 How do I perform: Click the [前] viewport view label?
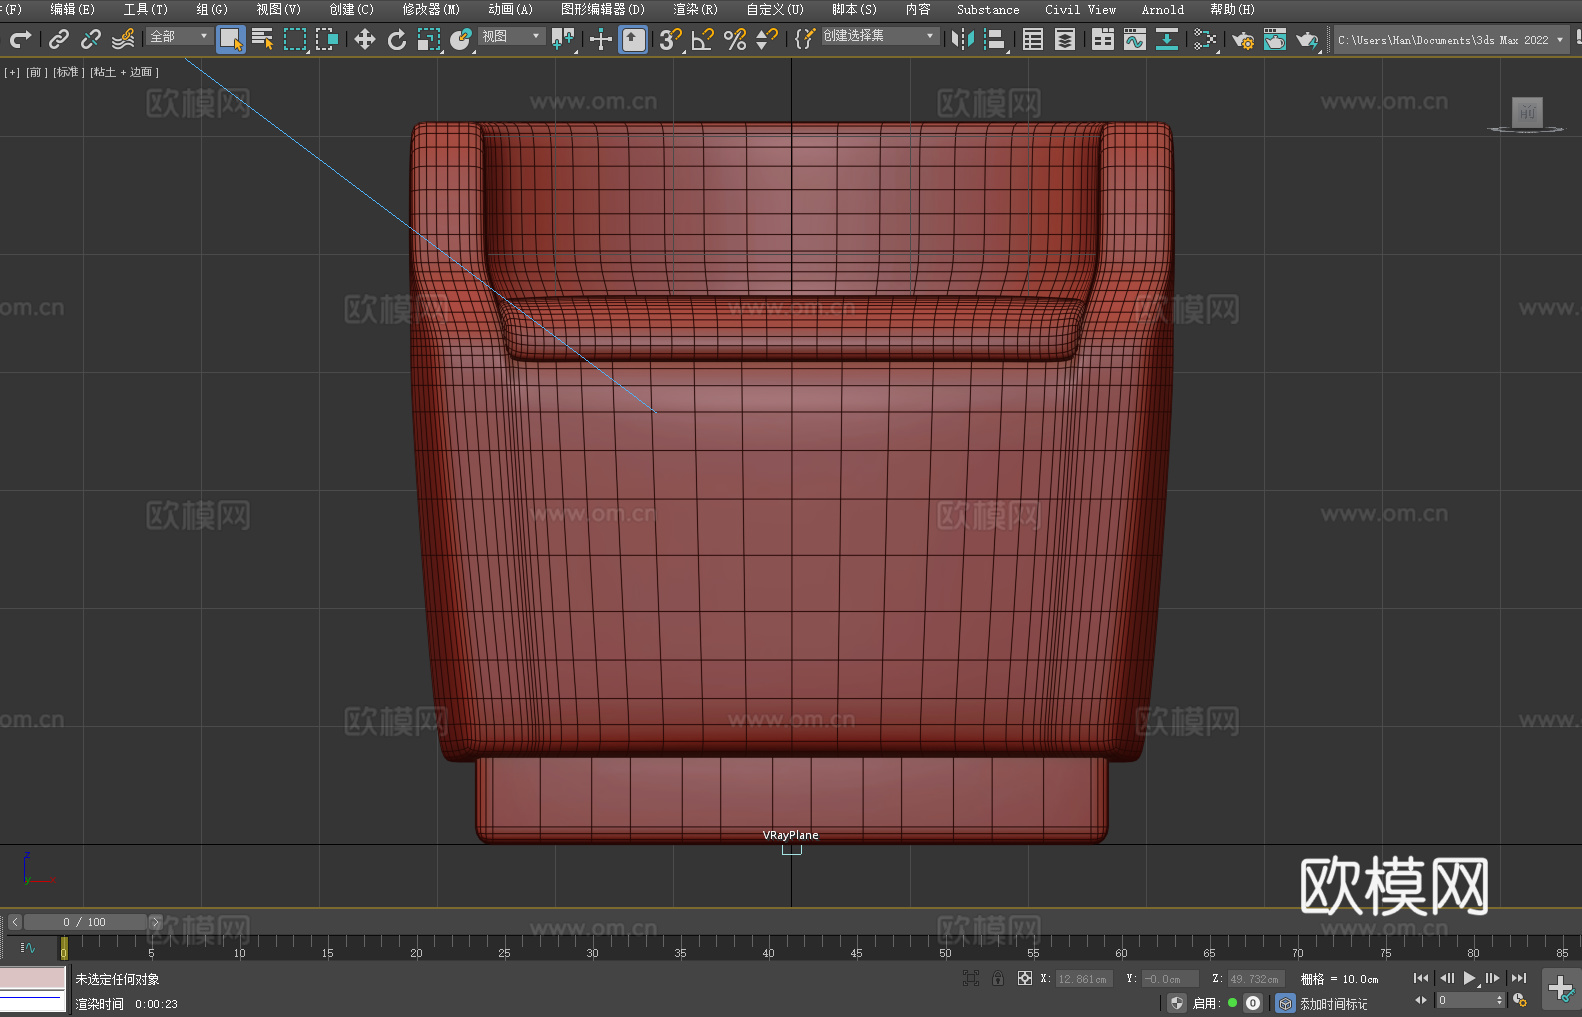(x=37, y=73)
